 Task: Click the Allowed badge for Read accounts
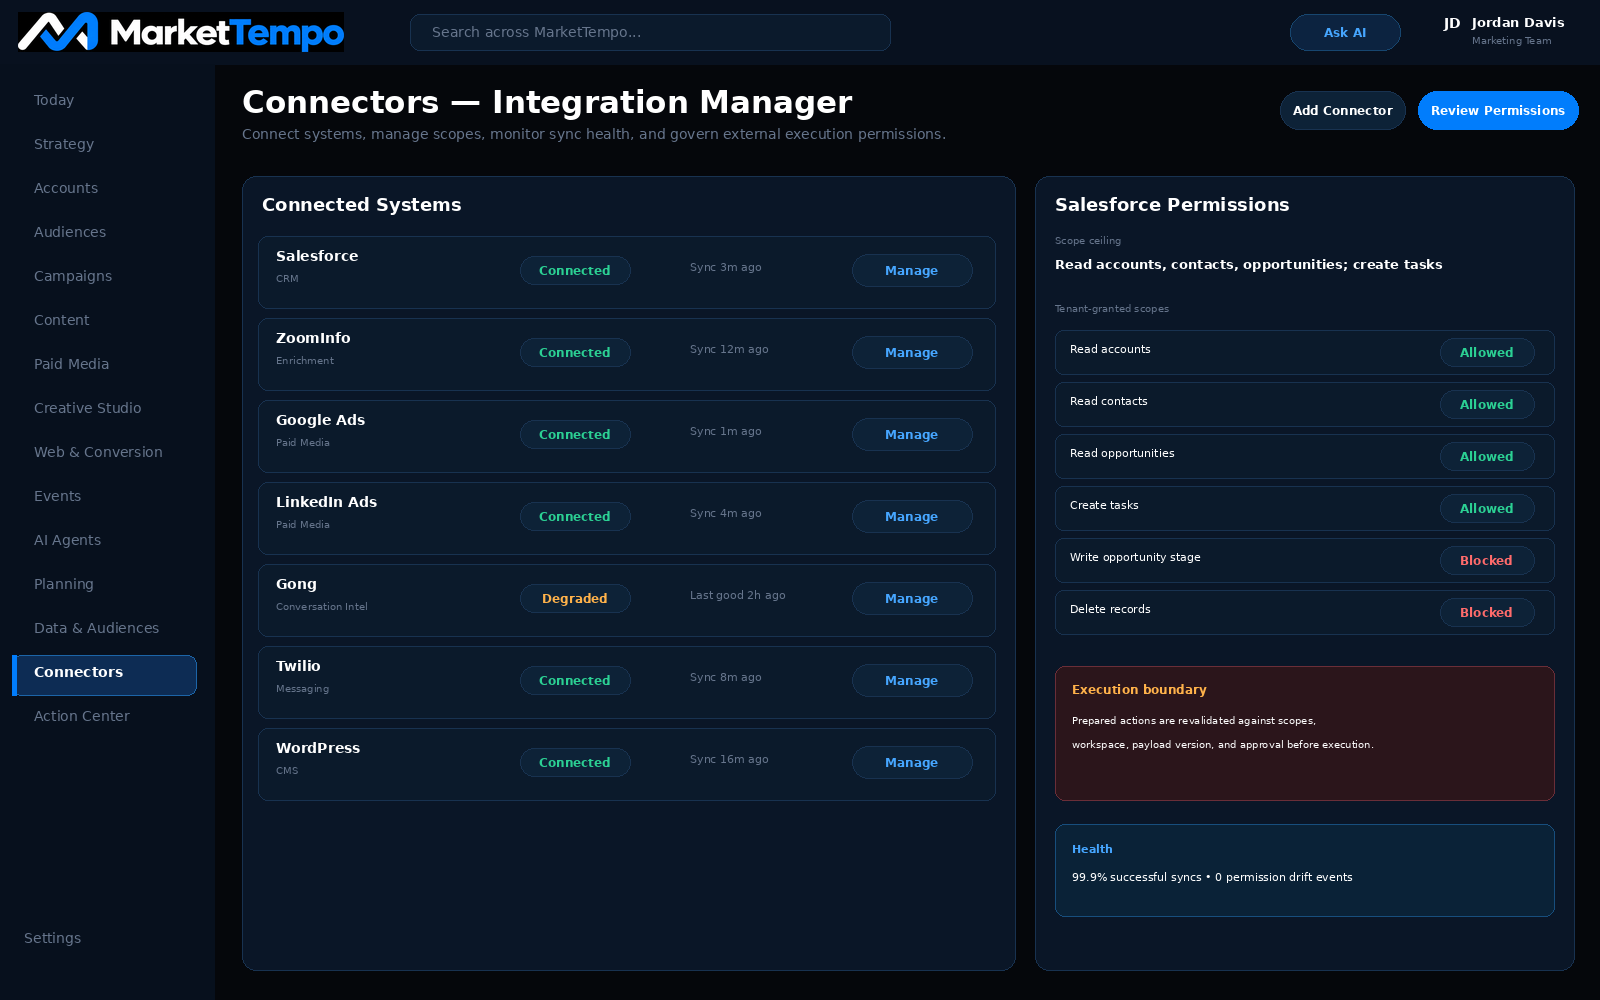click(x=1487, y=352)
